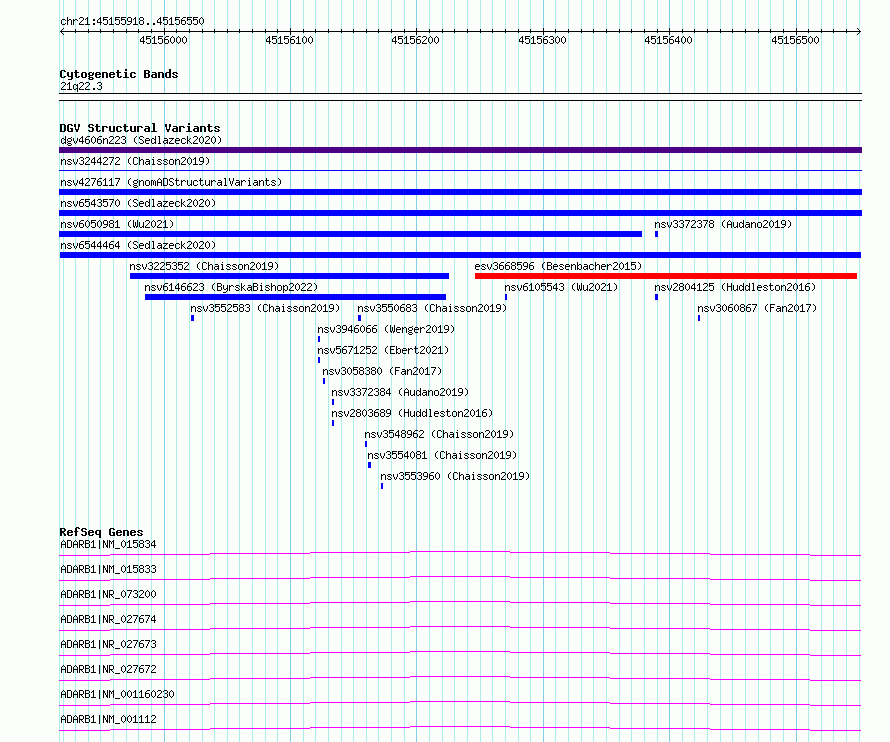Click the 45156400 ruler position
The height and width of the screenshot is (742, 890).
pyautogui.click(x=668, y=40)
